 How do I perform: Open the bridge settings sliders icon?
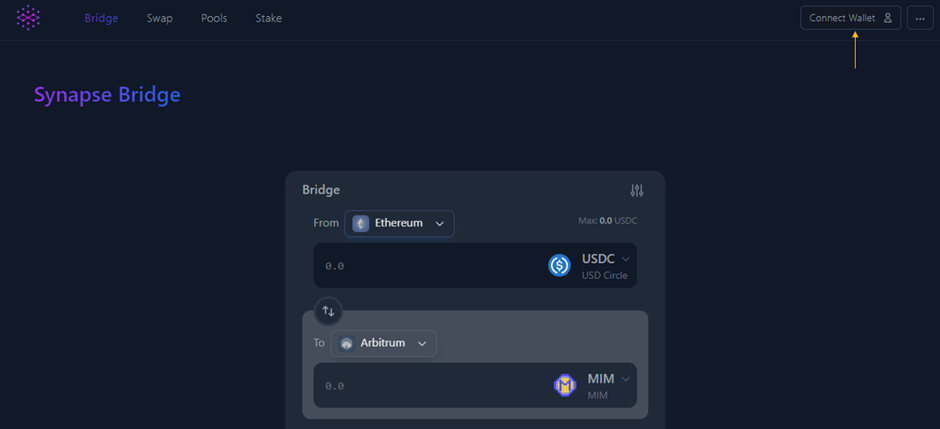click(x=637, y=191)
